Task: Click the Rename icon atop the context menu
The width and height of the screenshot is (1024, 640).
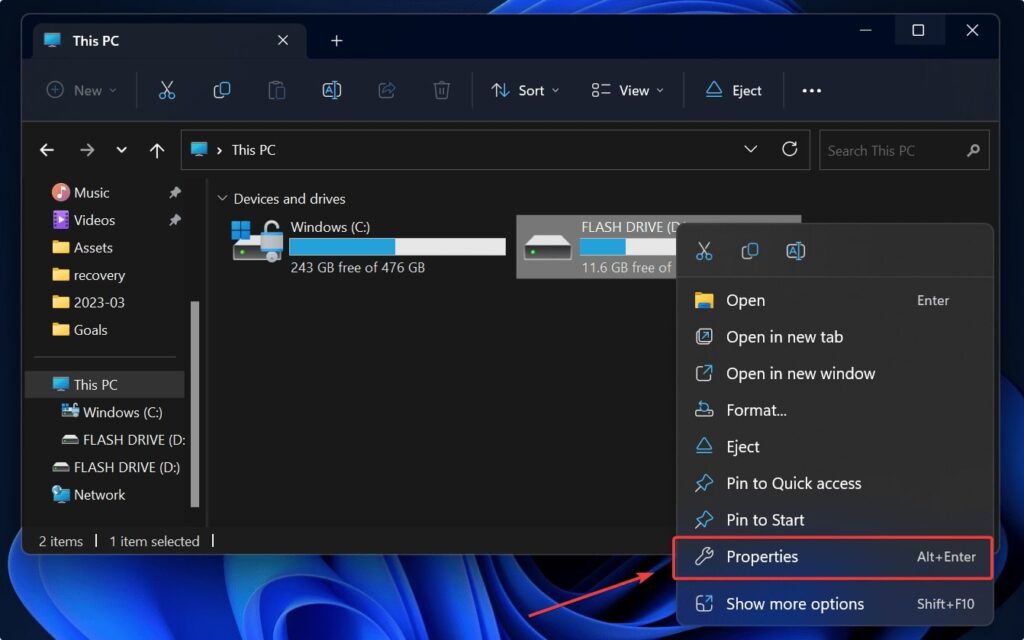Action: click(x=796, y=251)
